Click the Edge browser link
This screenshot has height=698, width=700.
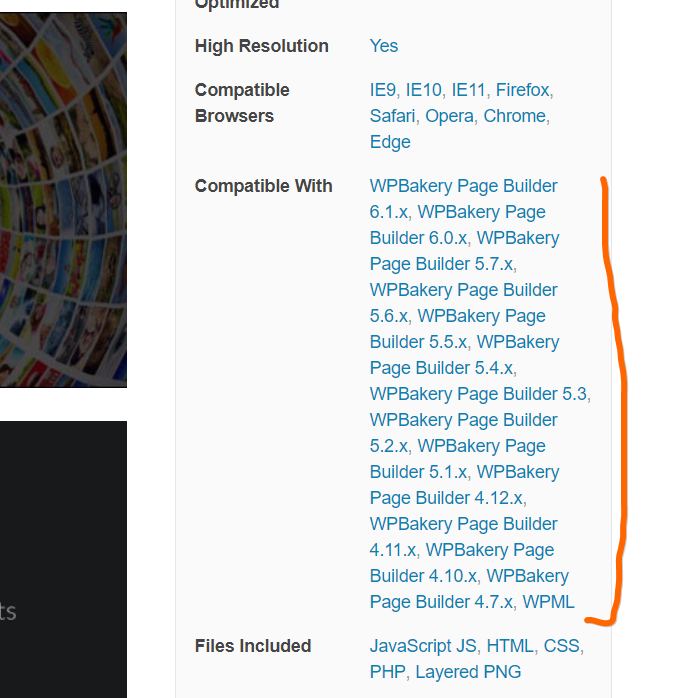(x=390, y=142)
